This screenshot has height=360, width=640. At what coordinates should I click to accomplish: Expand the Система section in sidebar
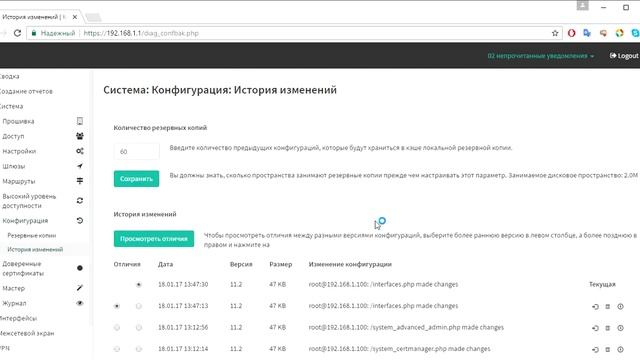(x=11, y=106)
